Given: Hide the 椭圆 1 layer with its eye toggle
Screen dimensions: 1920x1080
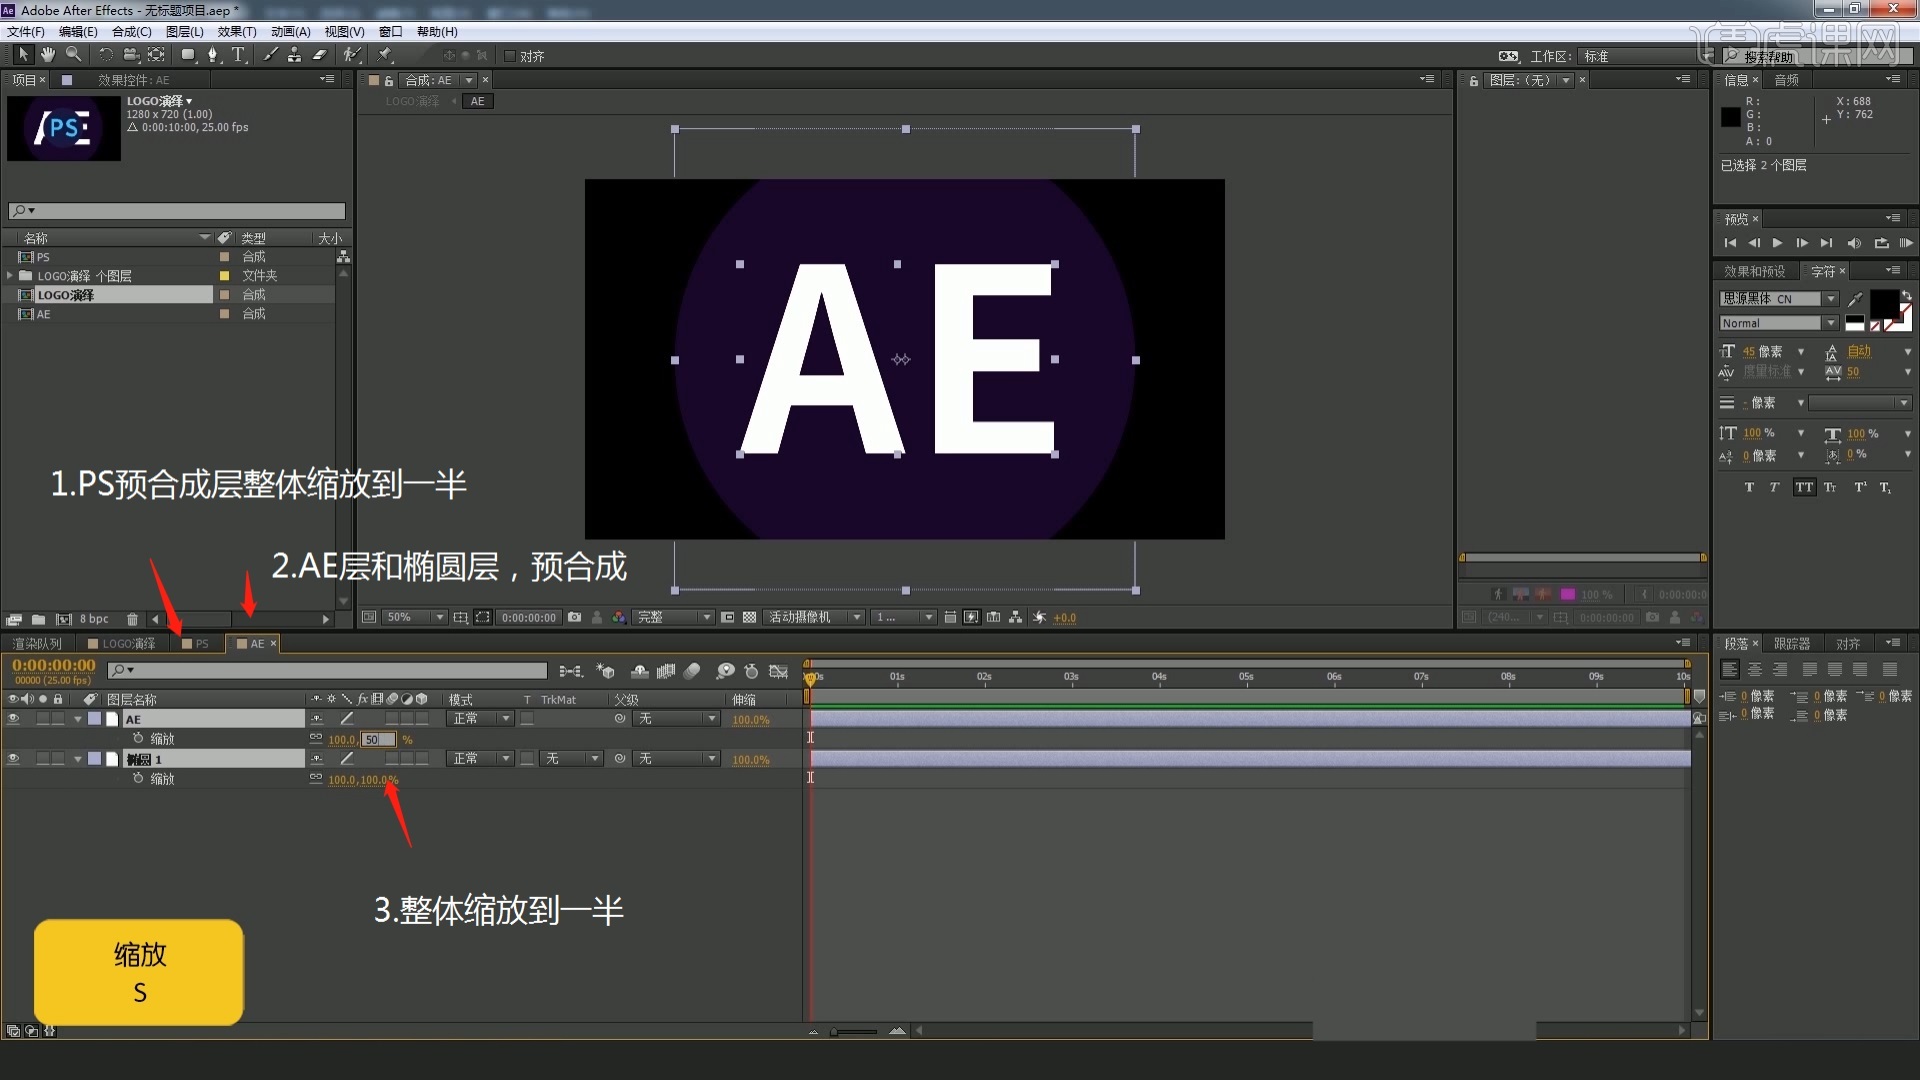Looking at the screenshot, I should click(14, 759).
